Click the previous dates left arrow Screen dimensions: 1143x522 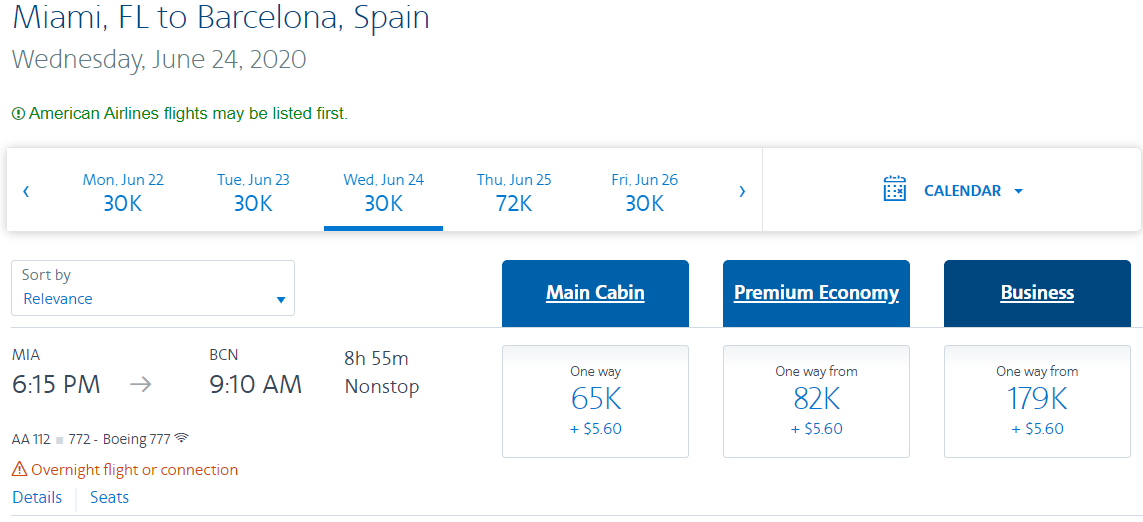point(26,191)
